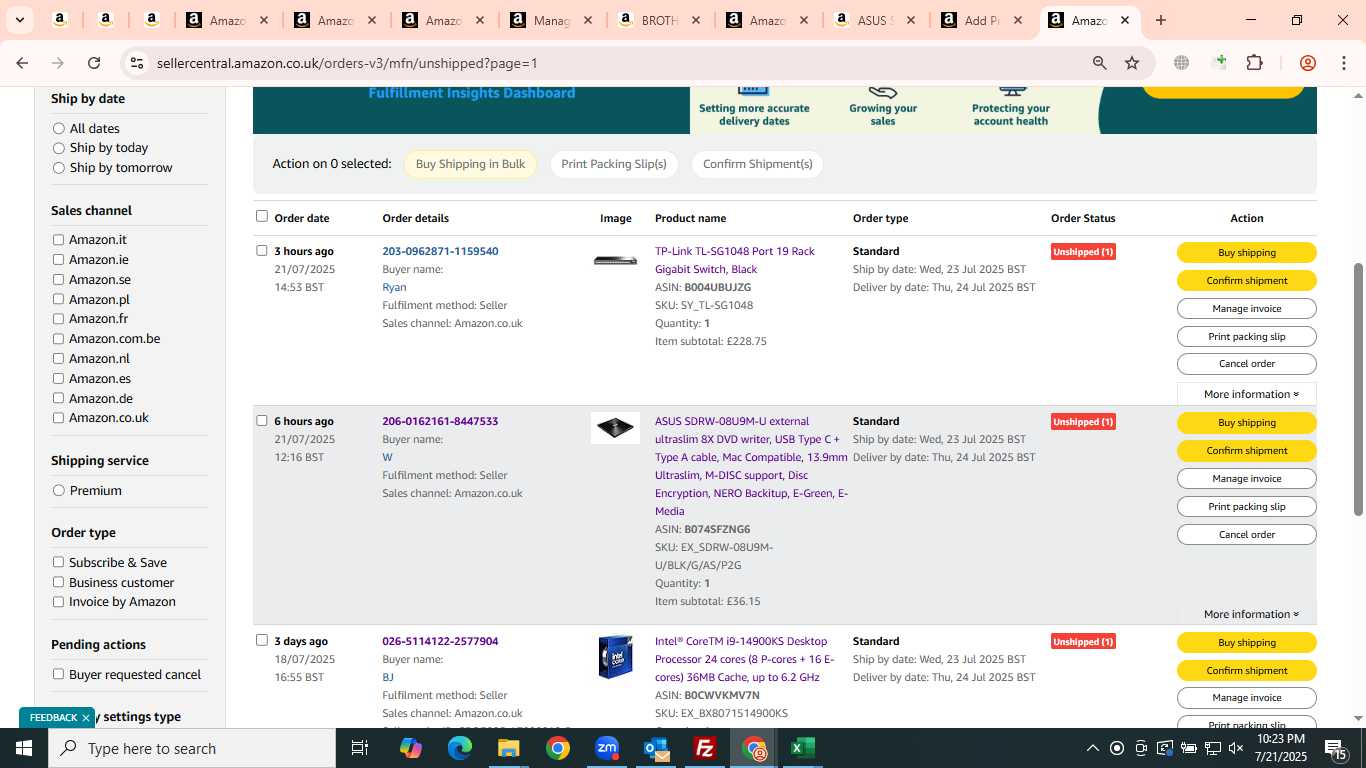This screenshot has height=768, width=1366.
Task: Select Ship by today filter
Action: click(59, 148)
